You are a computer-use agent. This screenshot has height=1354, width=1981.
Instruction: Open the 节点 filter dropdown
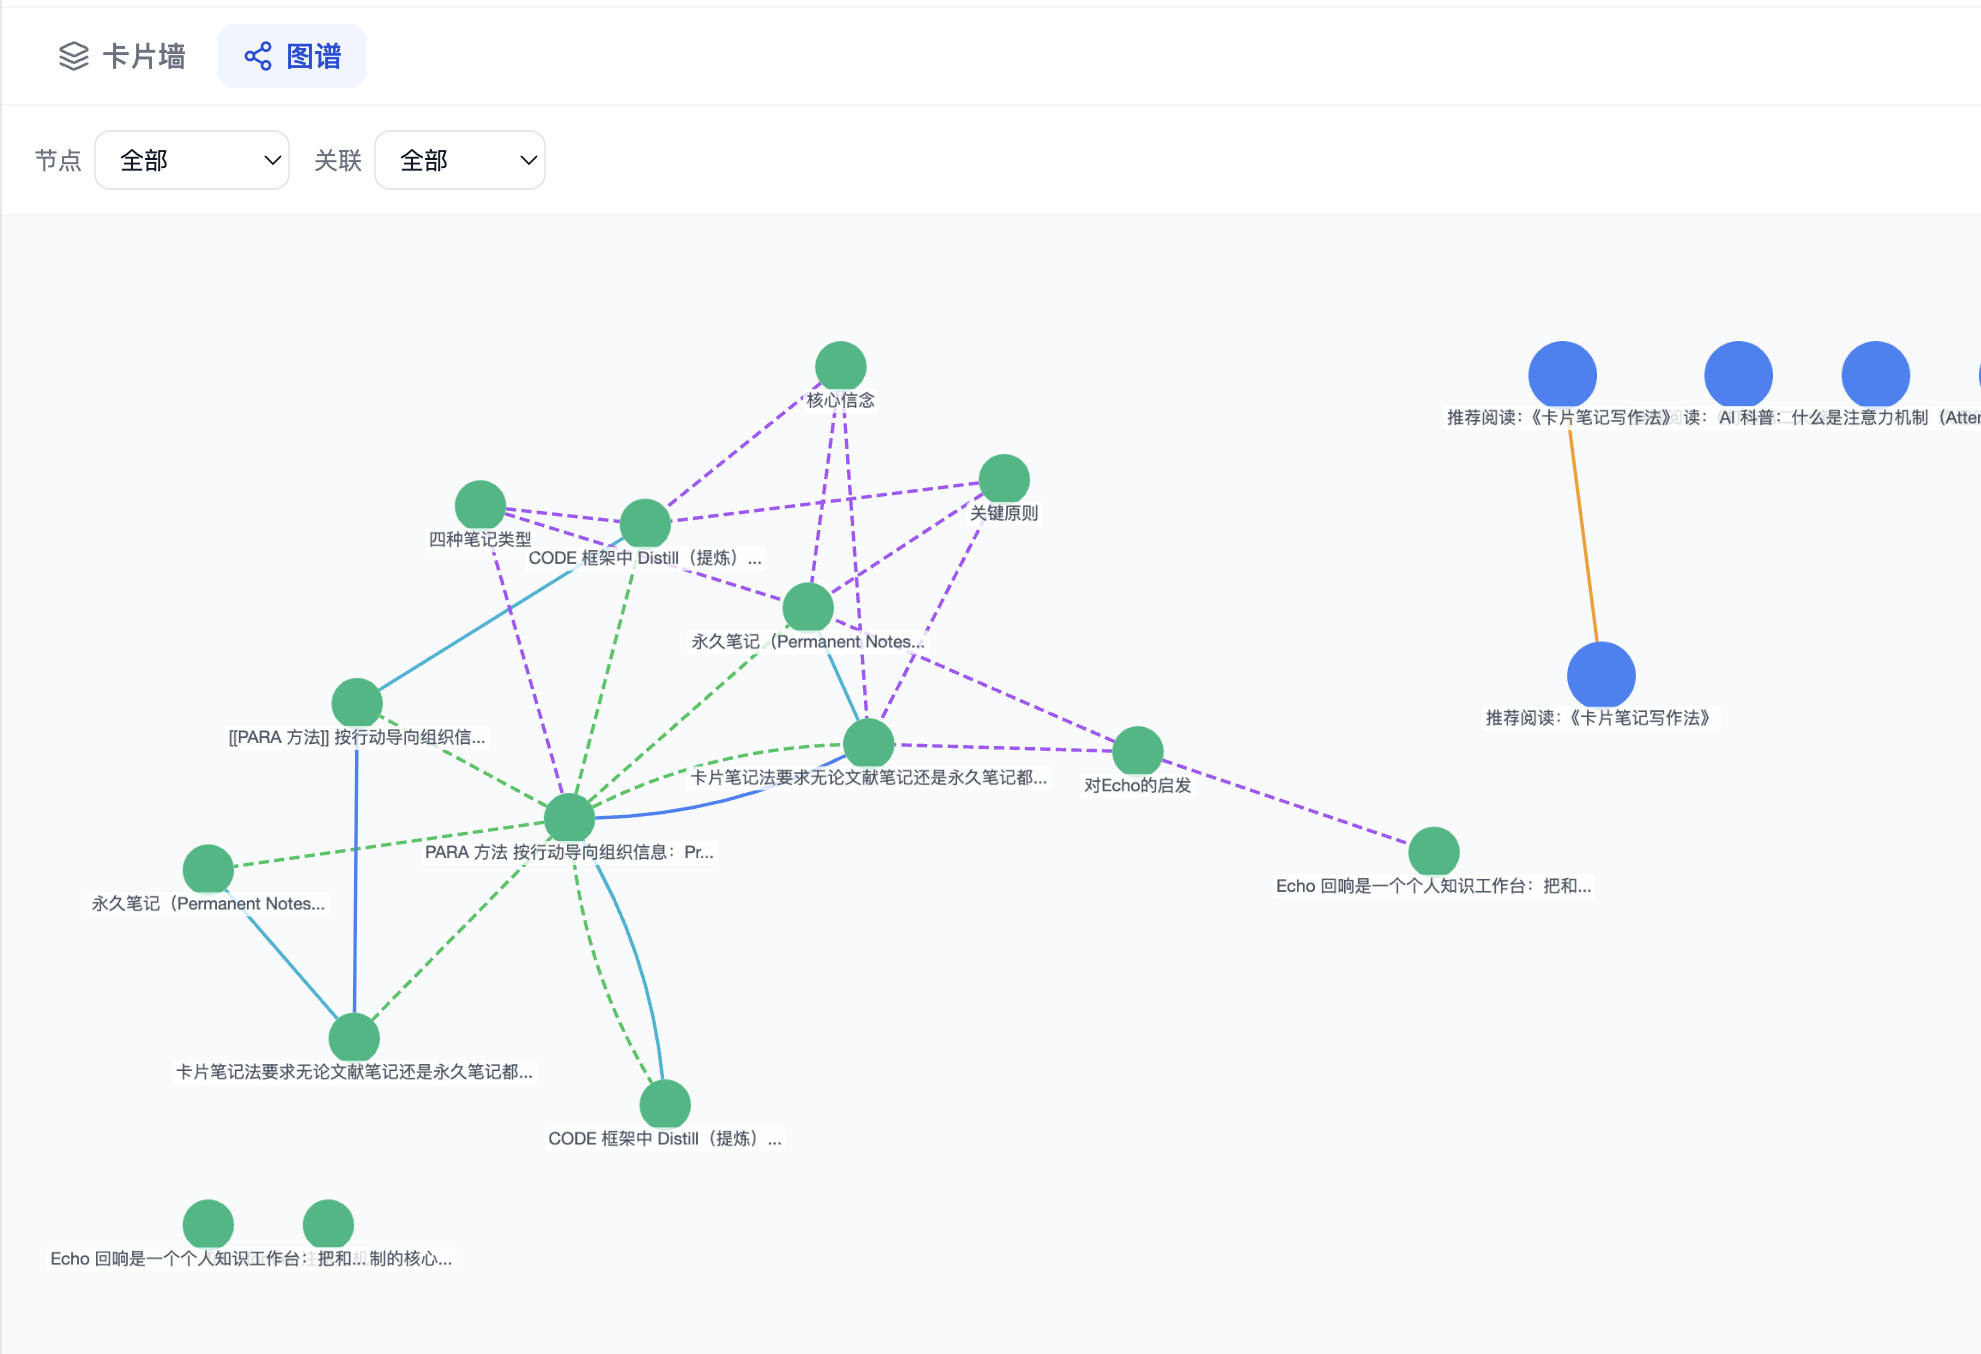(192, 160)
